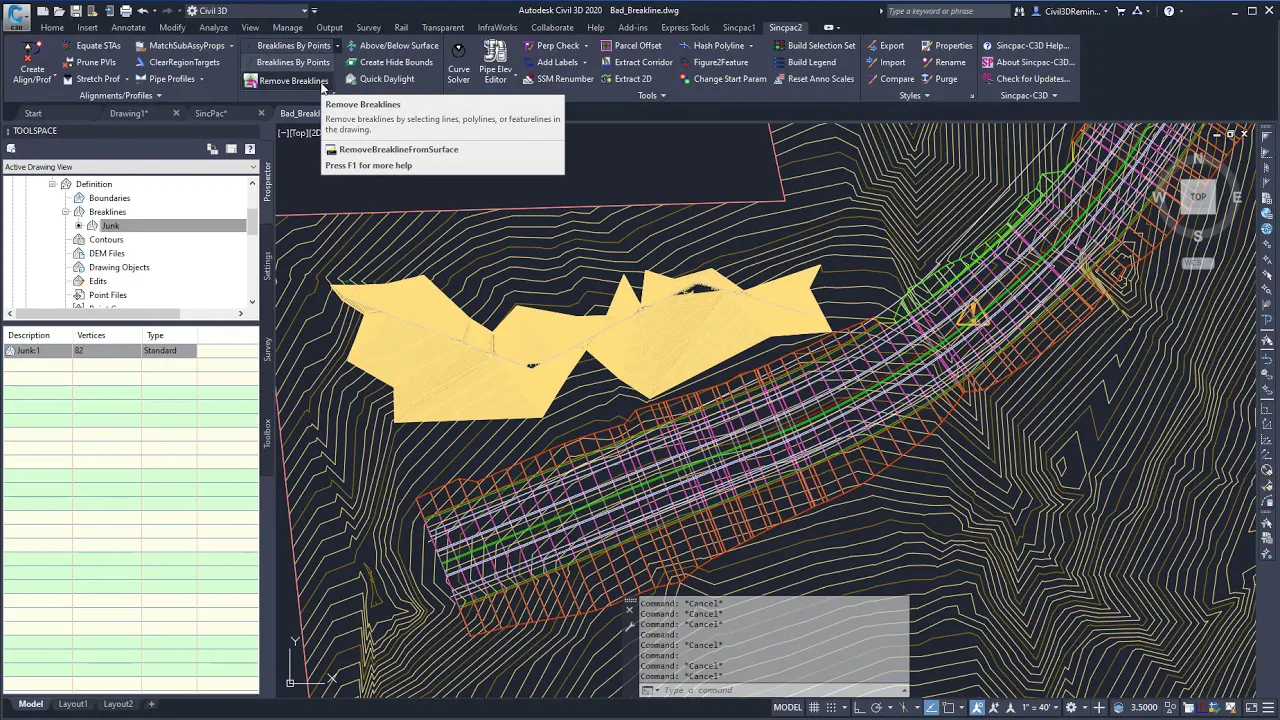1280x720 pixels.
Task: Collapse the Definition tree node
Action: tap(52, 184)
